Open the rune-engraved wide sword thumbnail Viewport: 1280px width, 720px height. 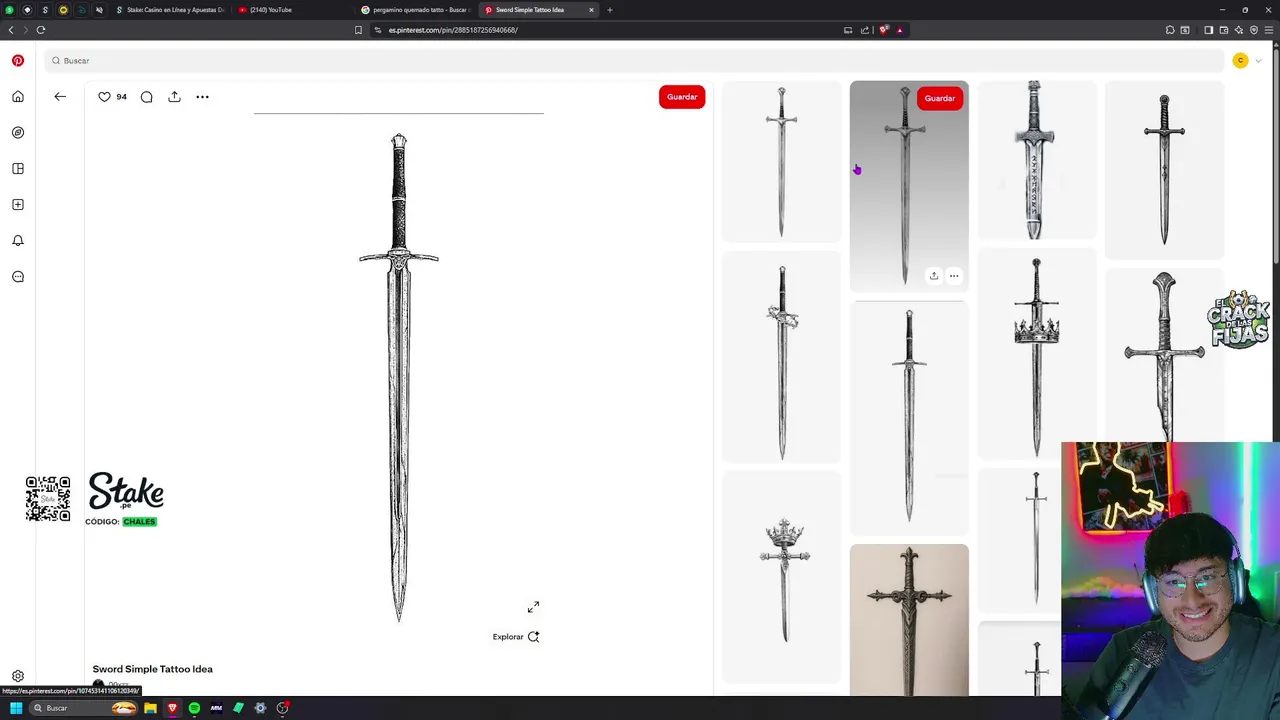click(1036, 160)
